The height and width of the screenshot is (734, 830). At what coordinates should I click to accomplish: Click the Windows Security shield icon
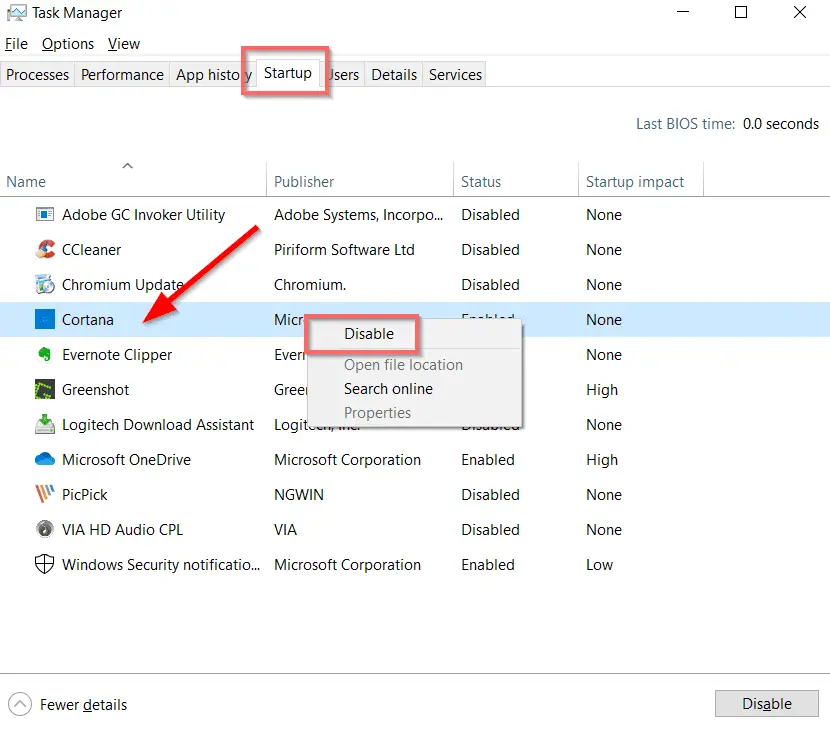(44, 564)
